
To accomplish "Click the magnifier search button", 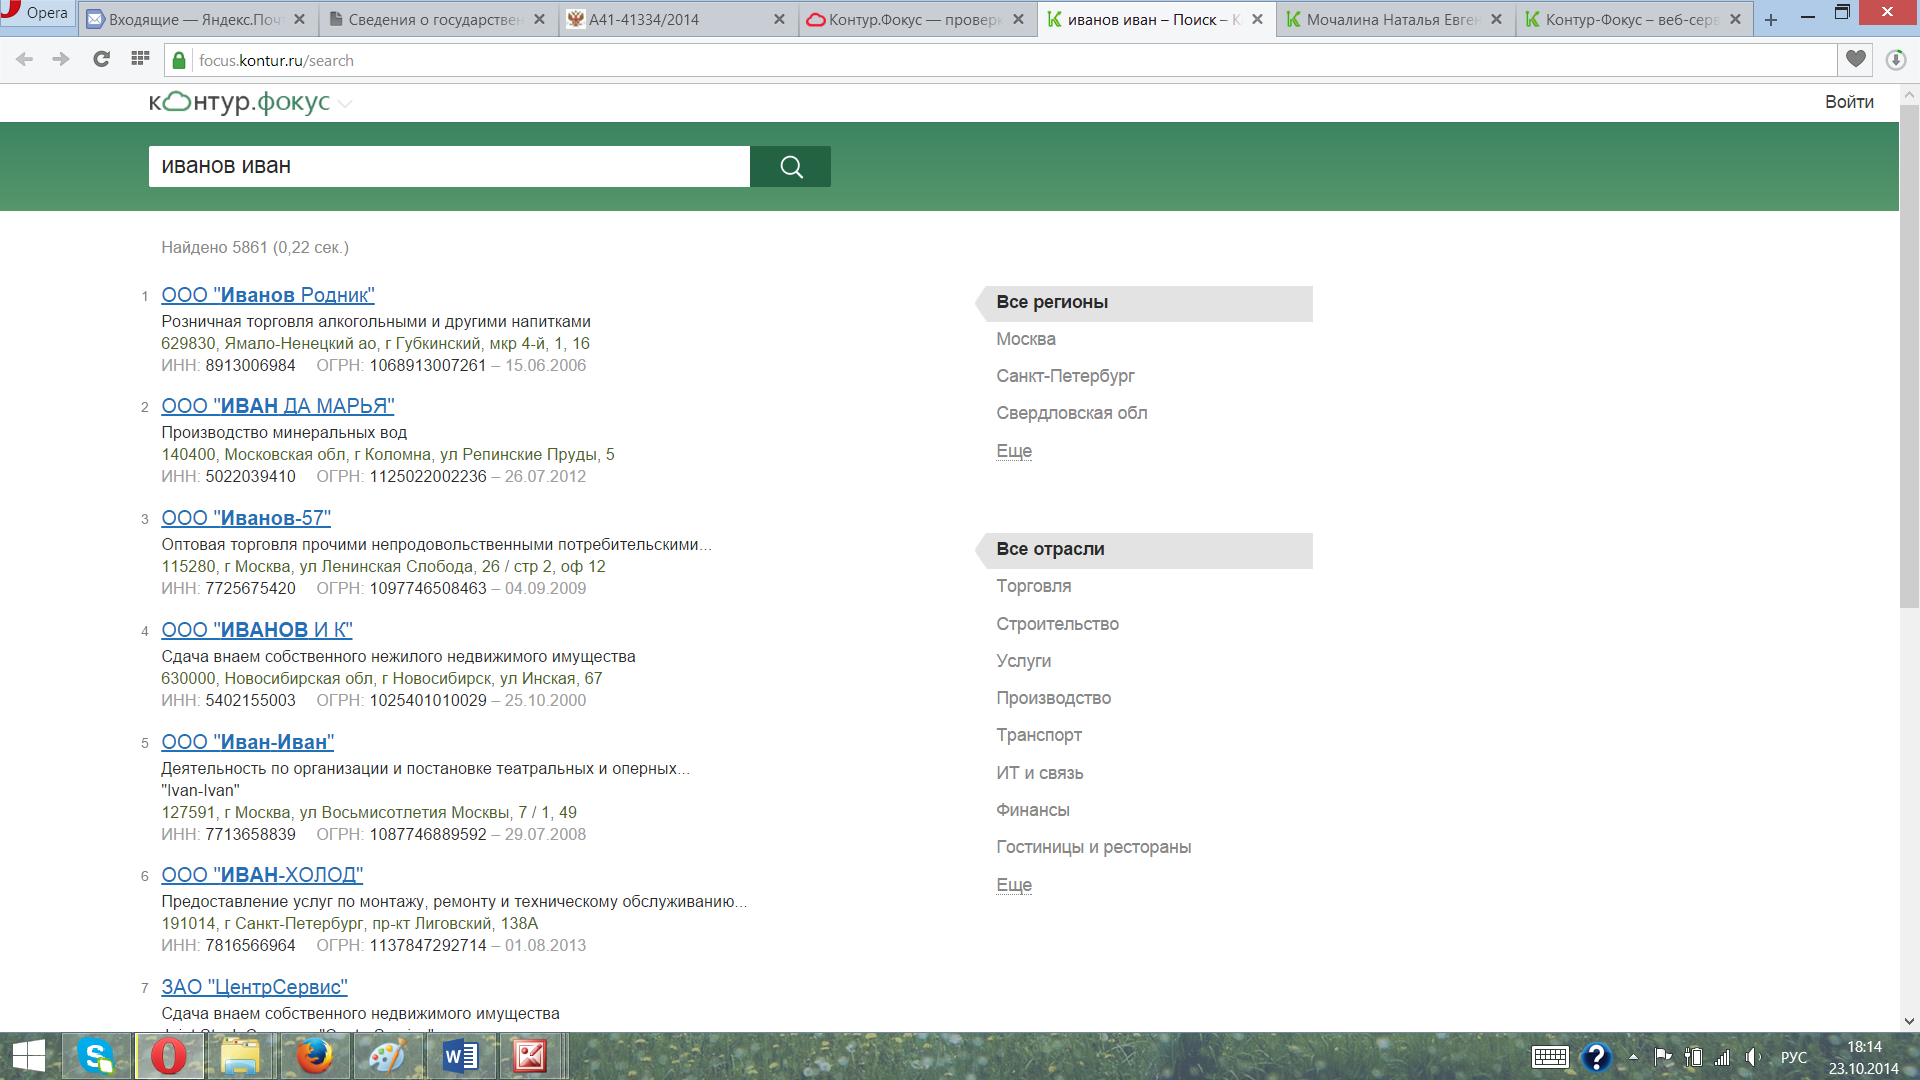I will click(x=790, y=166).
